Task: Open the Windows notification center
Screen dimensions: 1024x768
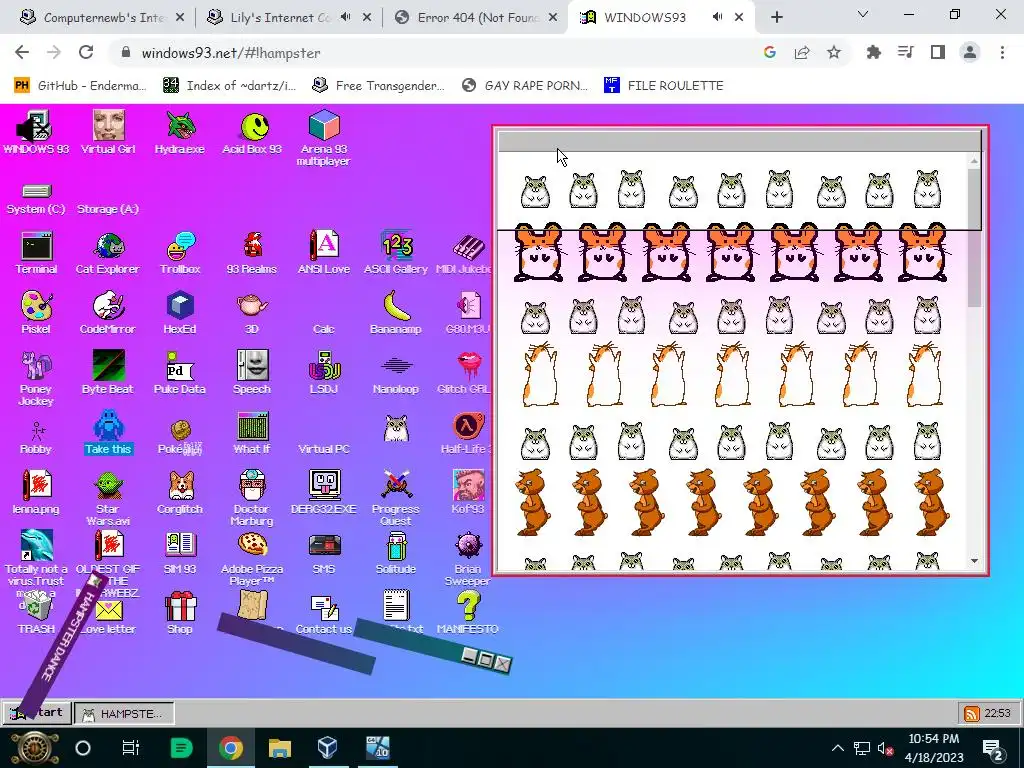Action: tap(993, 748)
